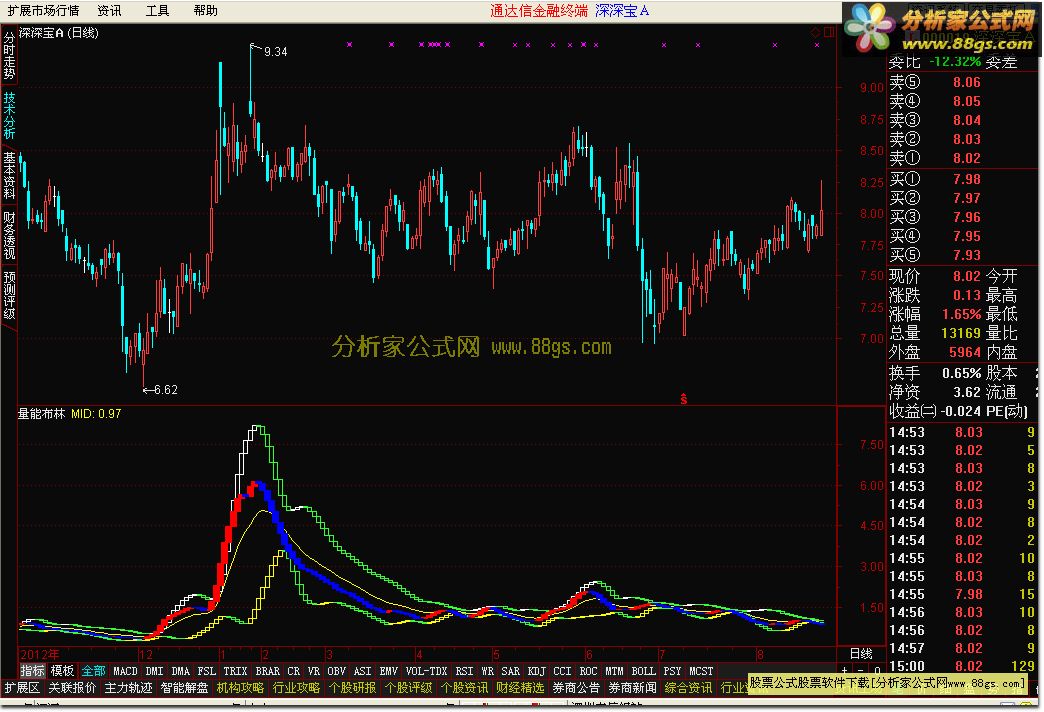Apply the MTM indicator
Image resolution: width=1044 pixels, height=712 pixels.
[x=615, y=671]
